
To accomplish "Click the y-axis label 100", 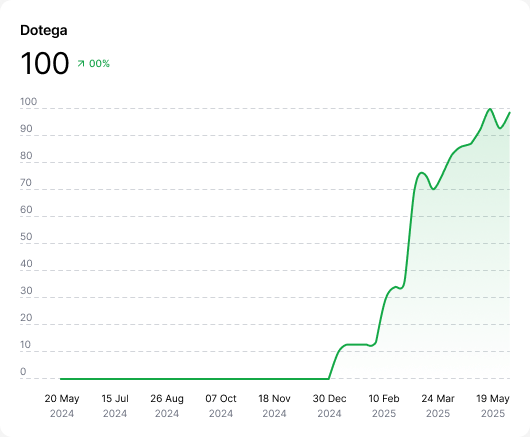I will [x=28, y=102].
